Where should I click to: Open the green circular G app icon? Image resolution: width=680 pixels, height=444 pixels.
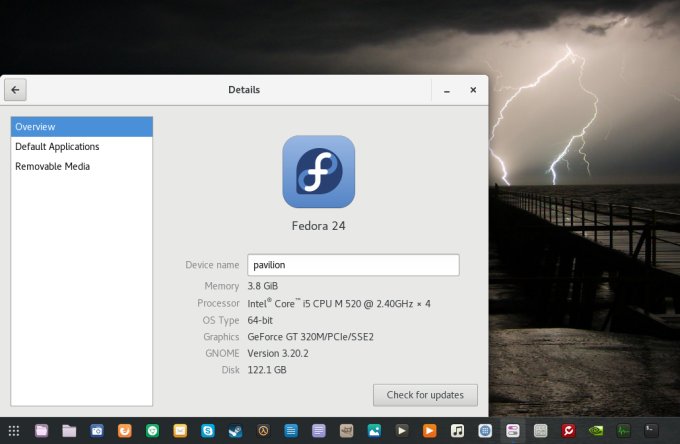(152, 431)
